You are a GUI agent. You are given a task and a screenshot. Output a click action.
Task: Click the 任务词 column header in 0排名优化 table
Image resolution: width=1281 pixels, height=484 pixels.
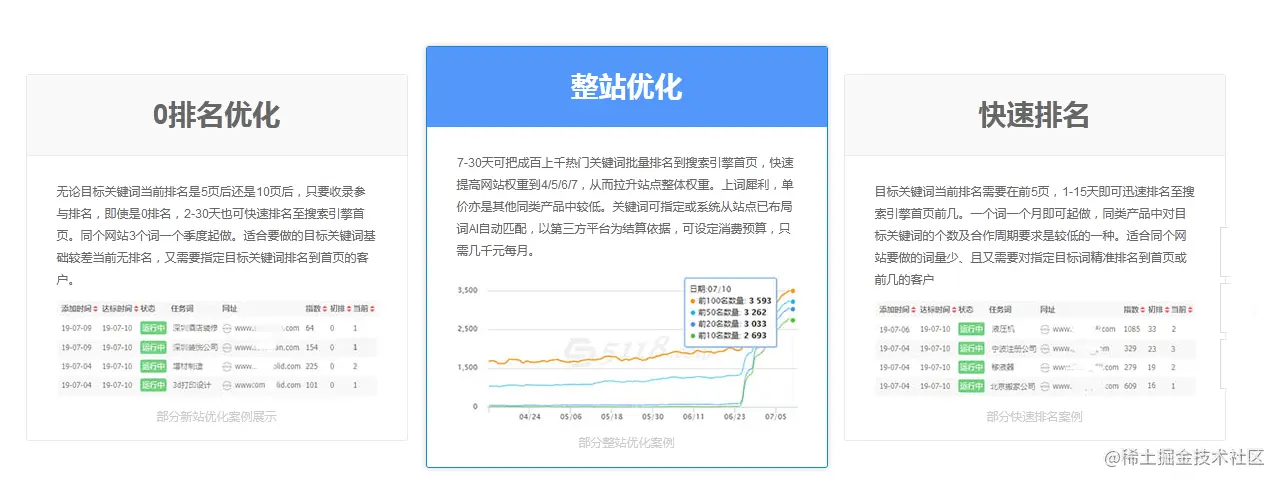182,309
